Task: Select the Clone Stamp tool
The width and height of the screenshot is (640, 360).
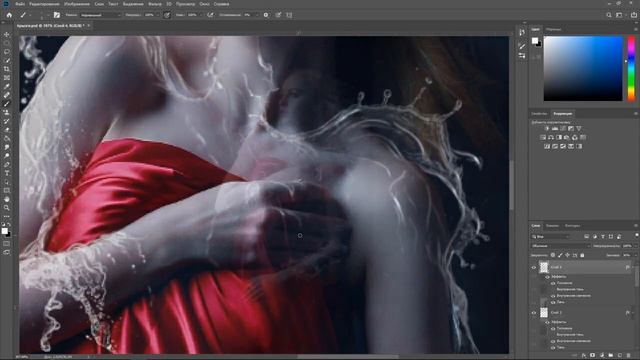Action: [7, 112]
